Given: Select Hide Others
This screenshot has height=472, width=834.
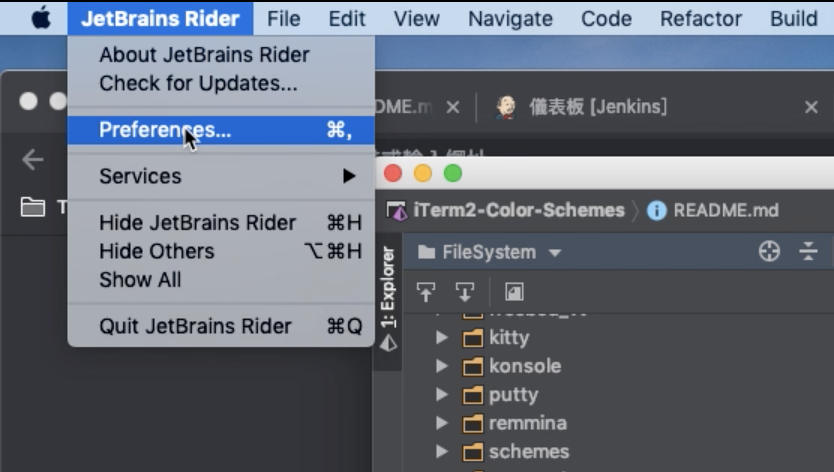Looking at the screenshot, I should pyautogui.click(x=221, y=251).
